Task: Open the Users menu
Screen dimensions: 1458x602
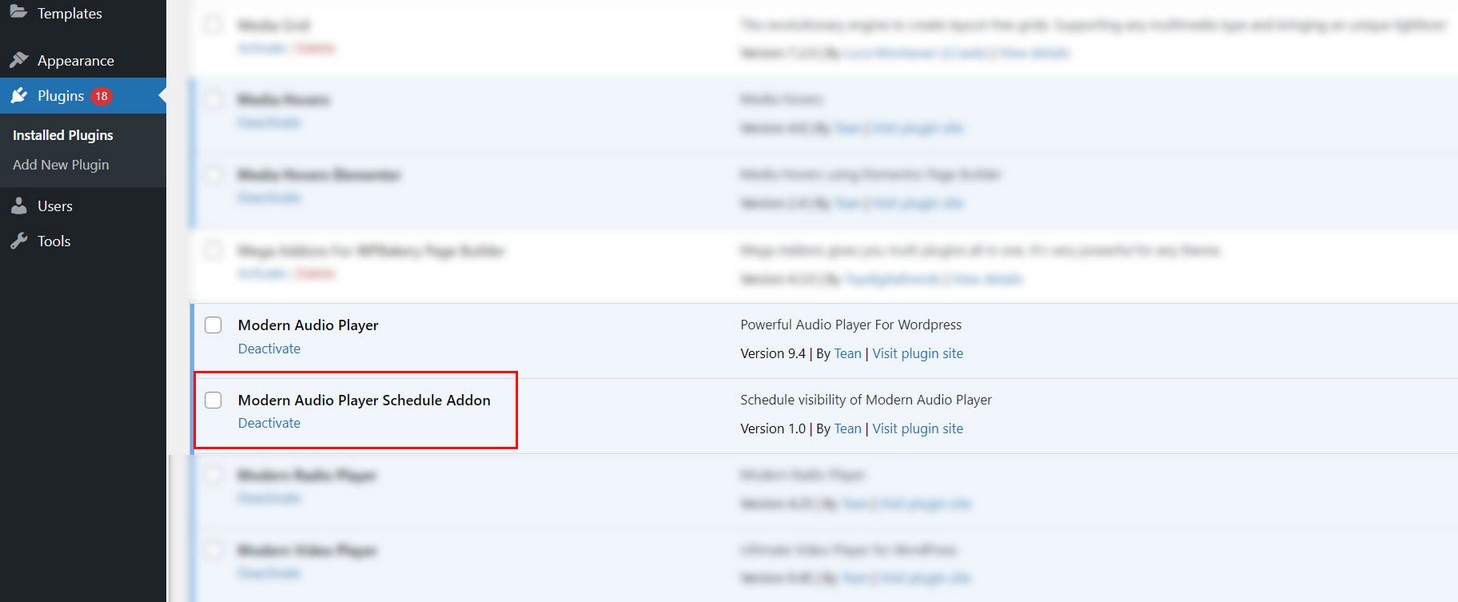Action: click(55, 206)
